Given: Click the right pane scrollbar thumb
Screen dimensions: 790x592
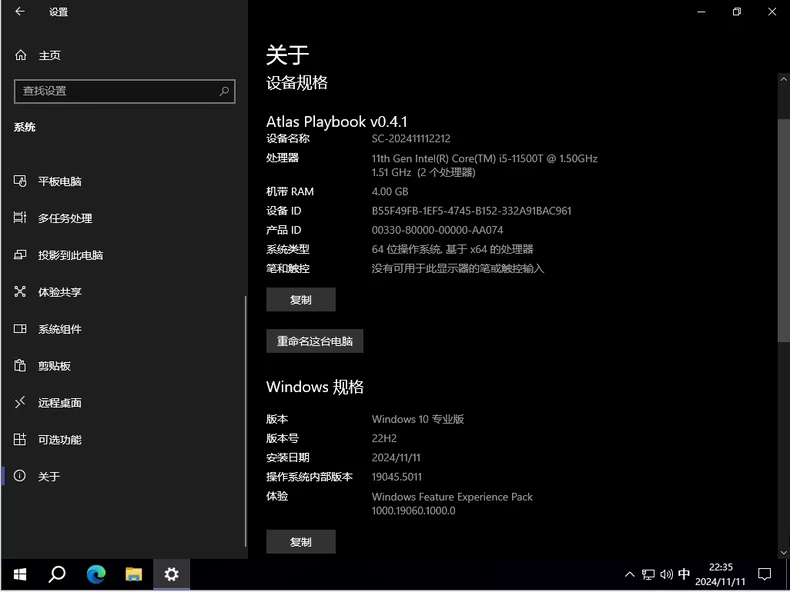Looking at the screenshot, I should (783, 231).
